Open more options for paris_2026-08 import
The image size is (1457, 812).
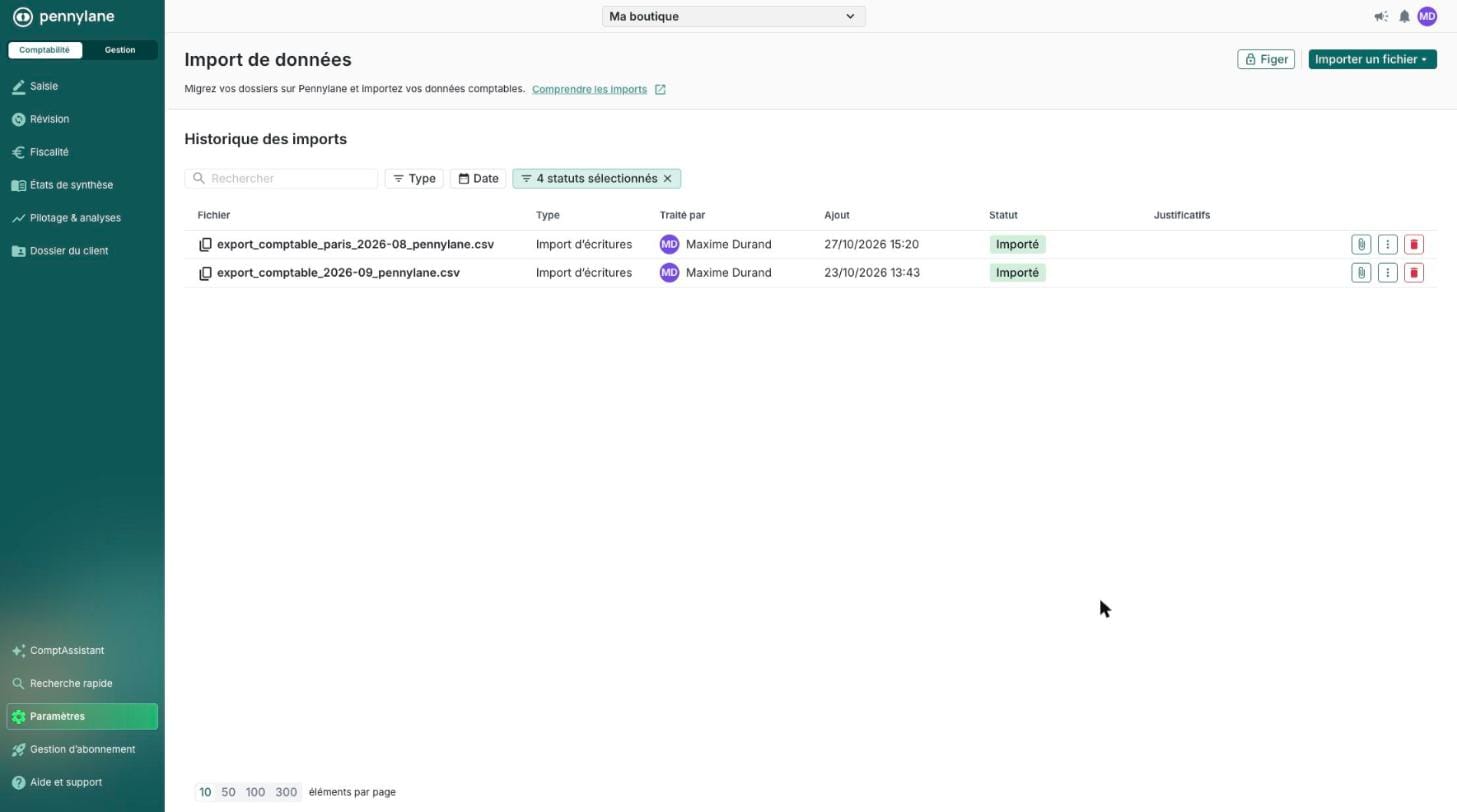[x=1387, y=244]
